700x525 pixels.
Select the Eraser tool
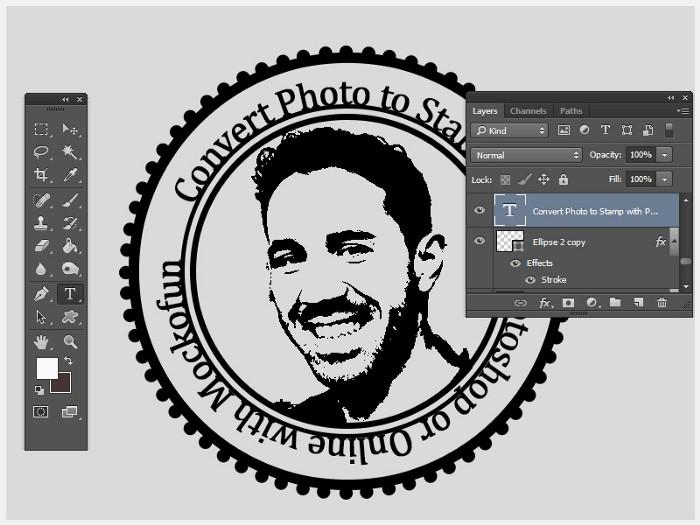[x=41, y=246]
